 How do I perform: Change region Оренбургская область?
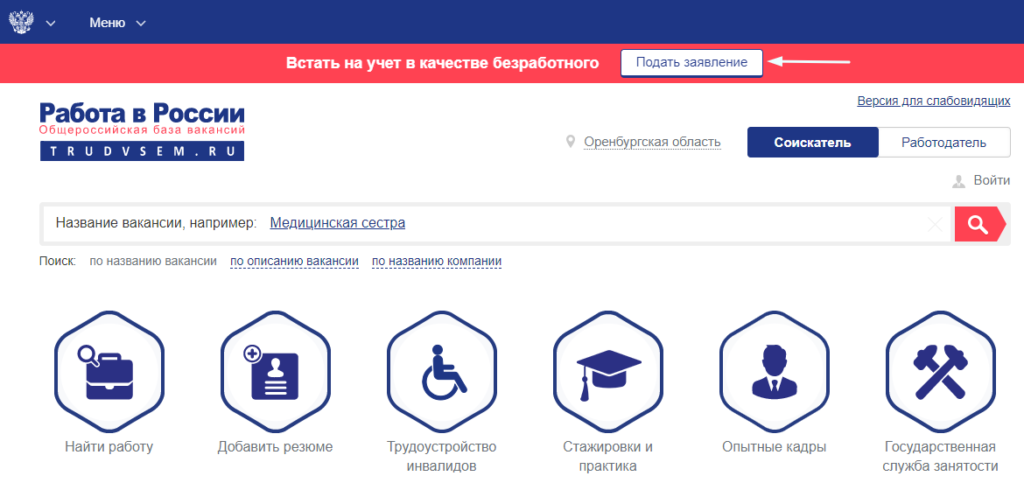click(651, 142)
